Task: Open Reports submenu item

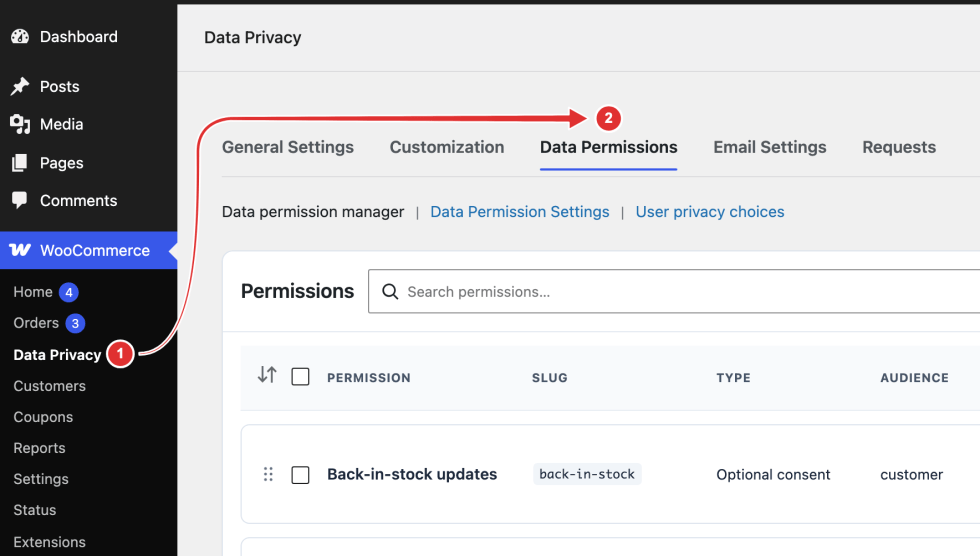Action: (x=39, y=448)
